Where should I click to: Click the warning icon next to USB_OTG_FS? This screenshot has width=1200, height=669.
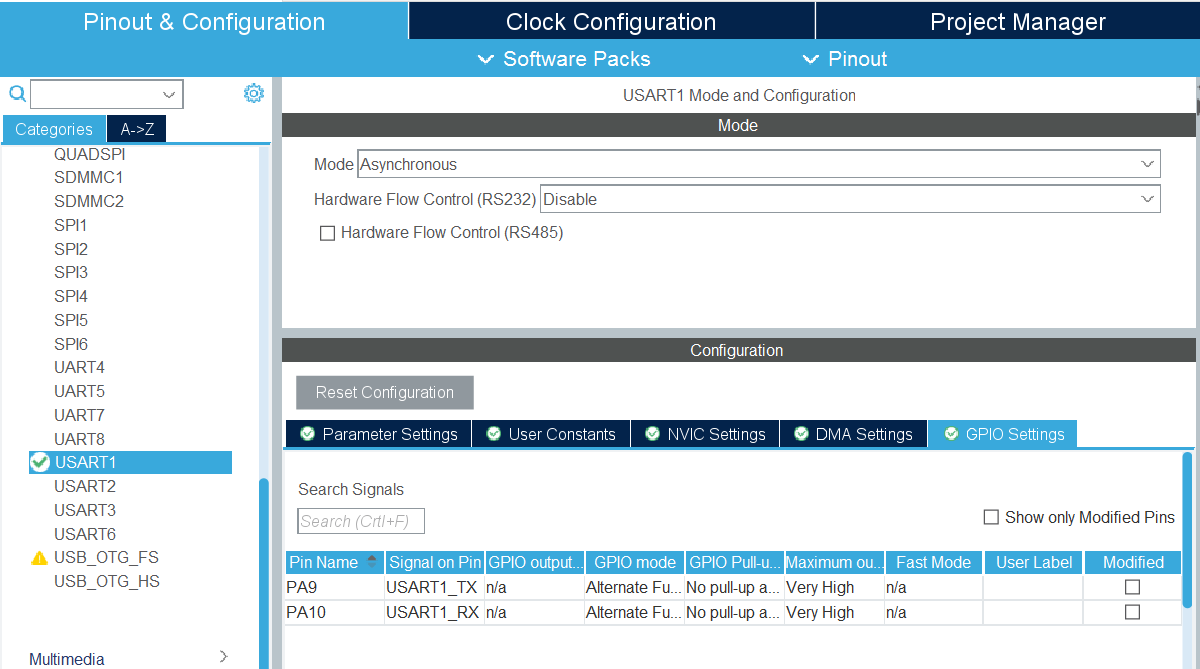pyautogui.click(x=38, y=557)
